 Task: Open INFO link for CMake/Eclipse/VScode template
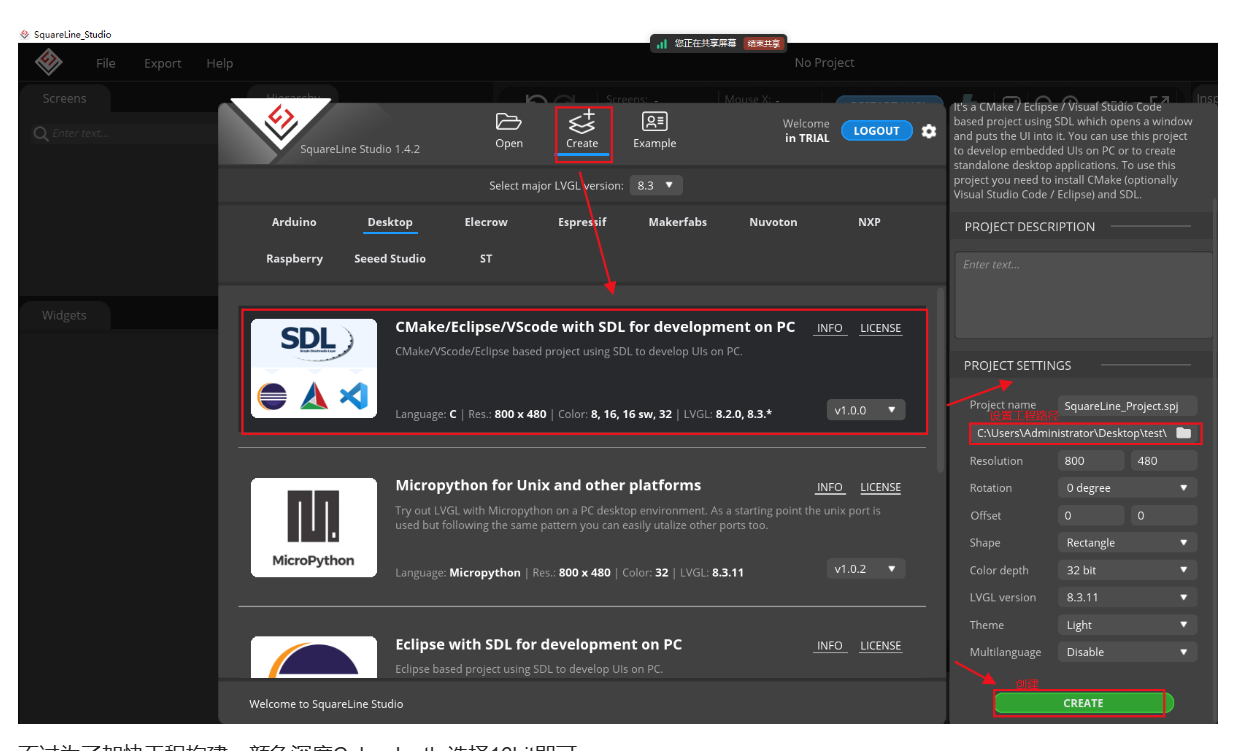pos(829,328)
